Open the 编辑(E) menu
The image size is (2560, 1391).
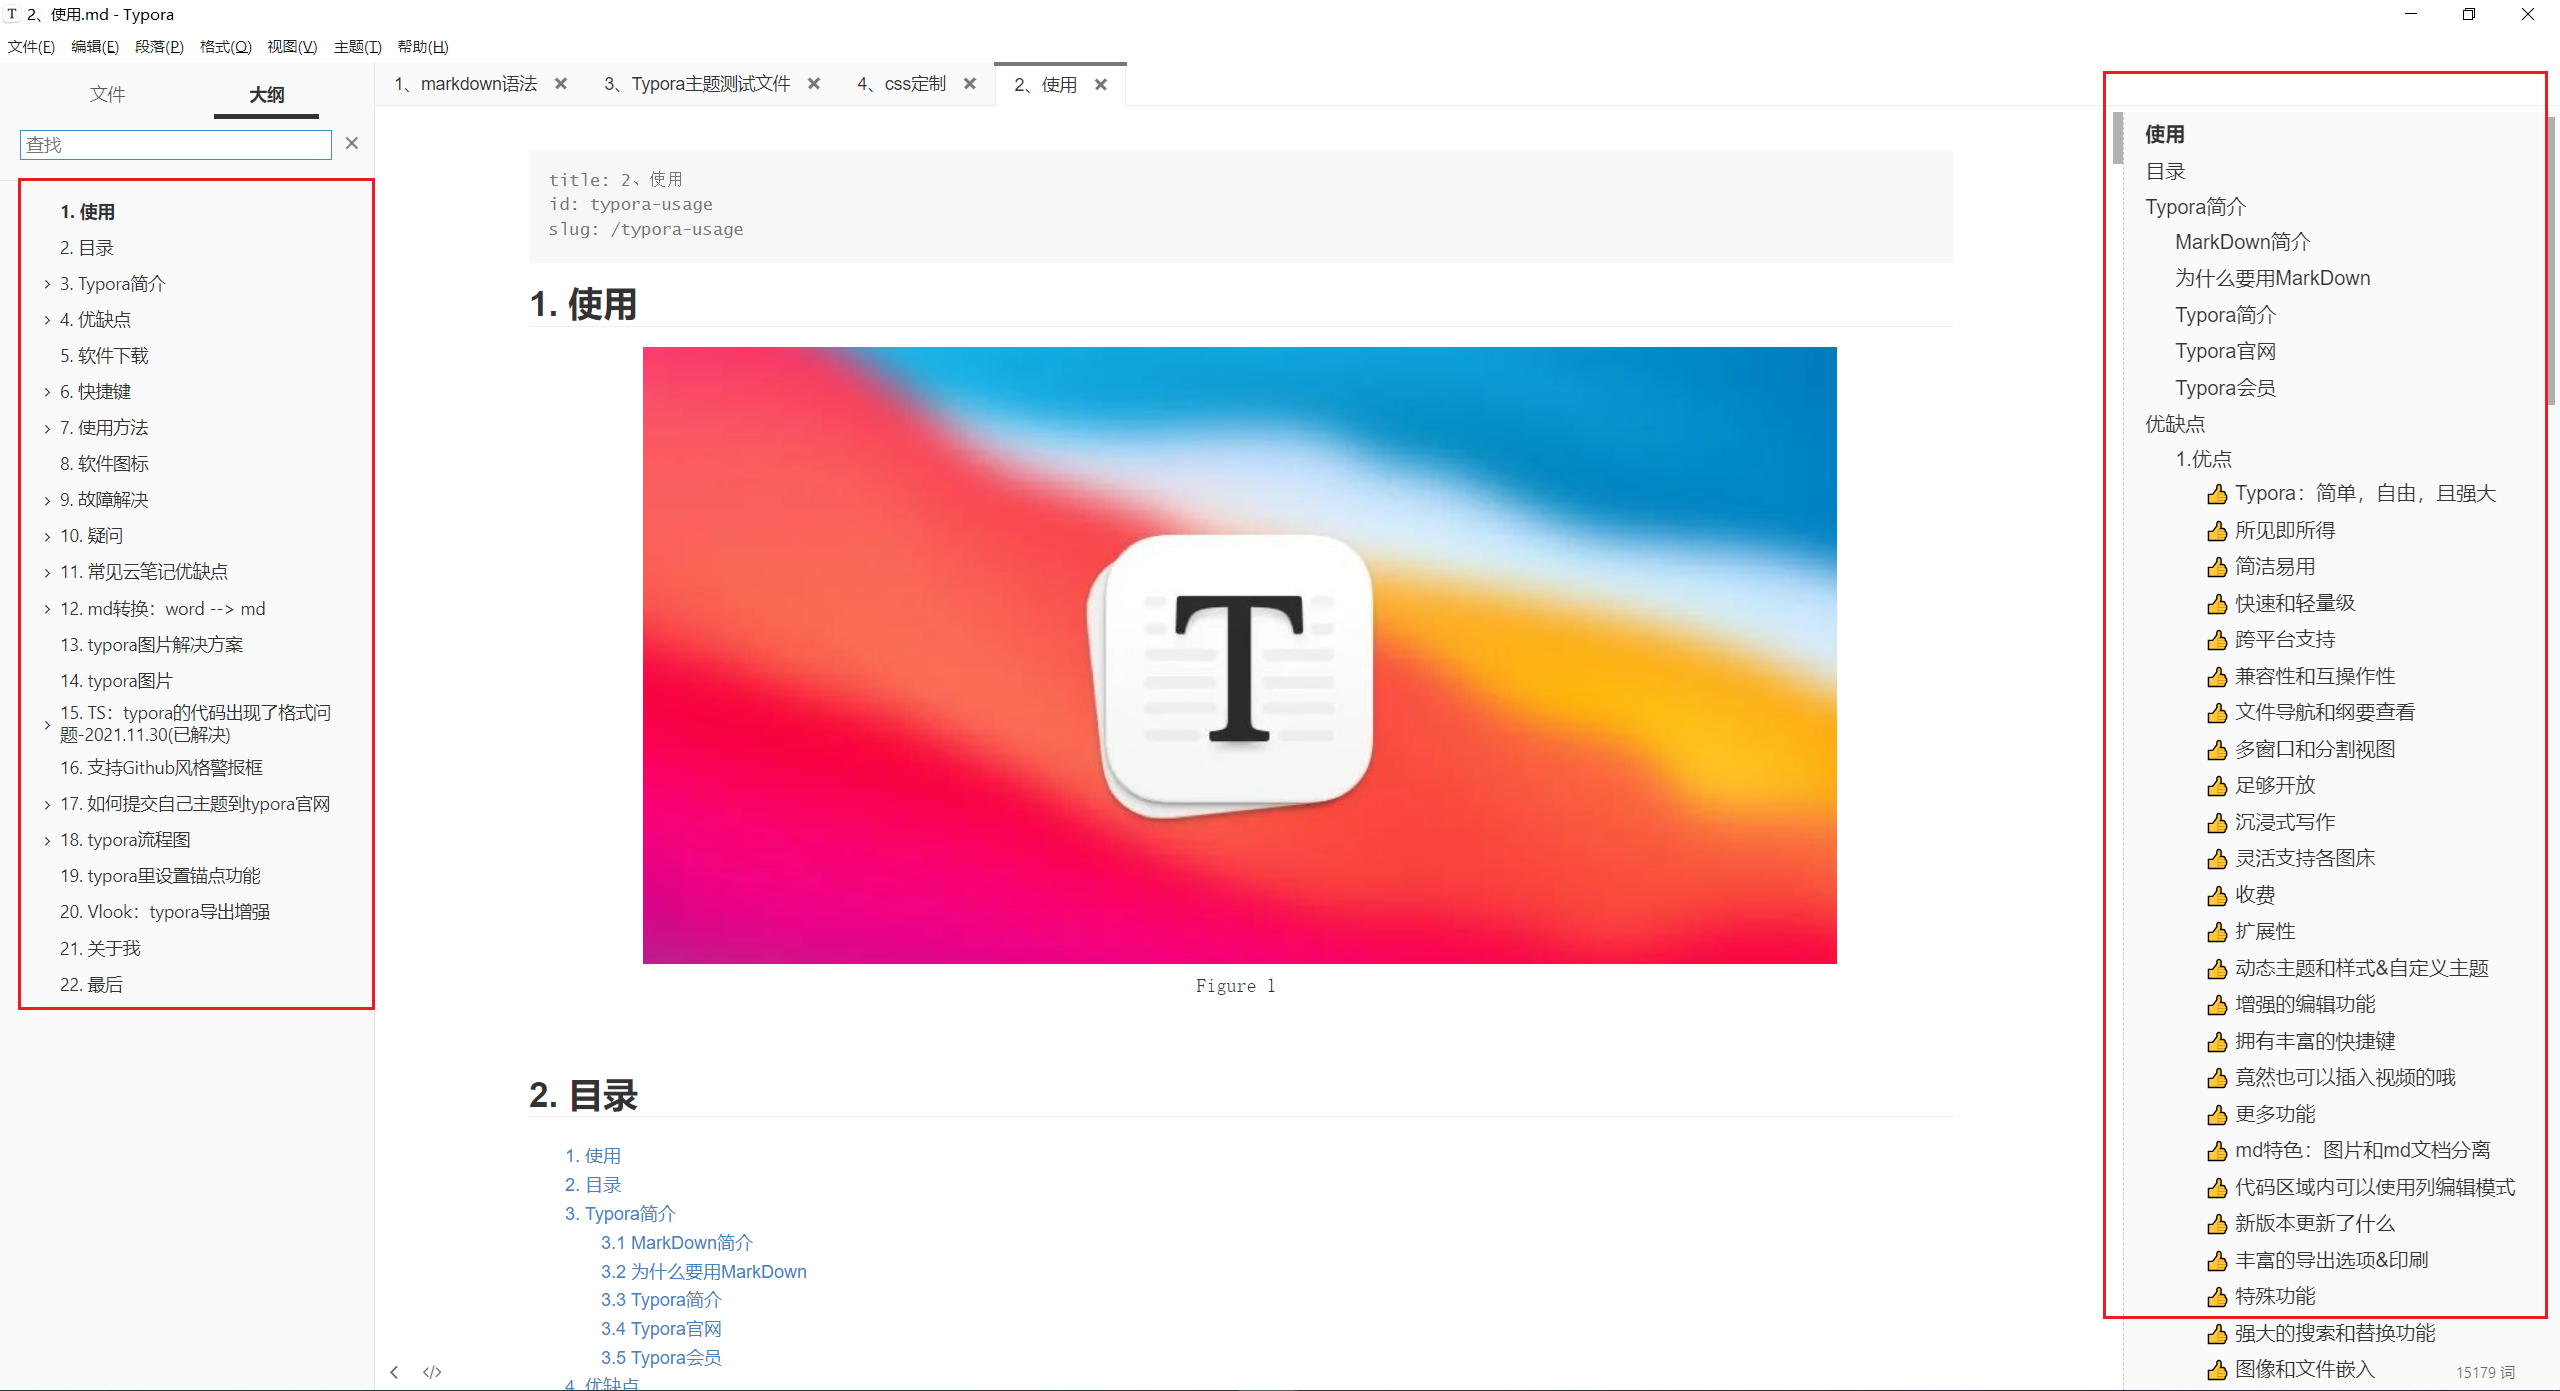pyautogui.click(x=95, y=47)
